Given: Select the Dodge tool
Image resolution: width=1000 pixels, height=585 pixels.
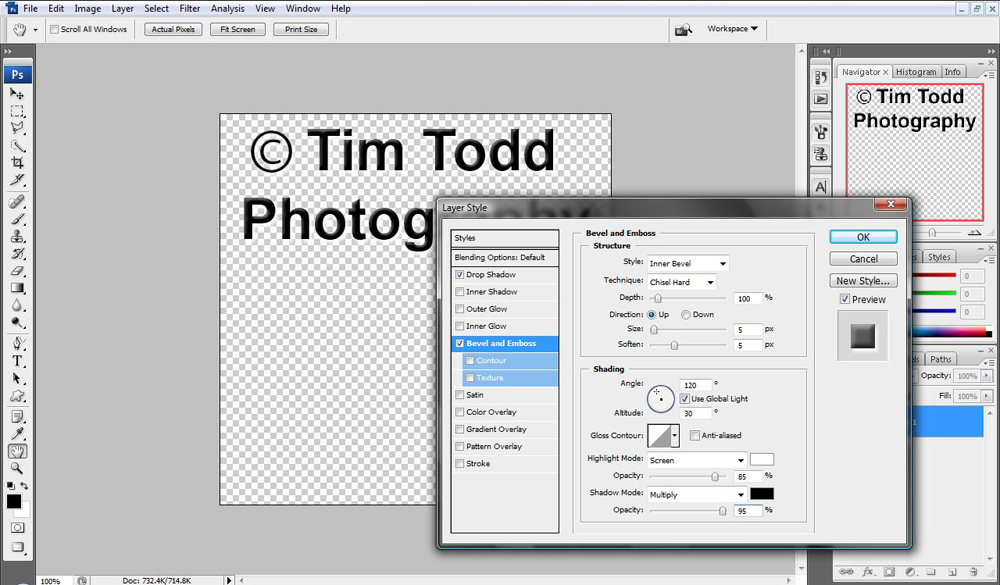Looking at the screenshot, I should pos(17,323).
